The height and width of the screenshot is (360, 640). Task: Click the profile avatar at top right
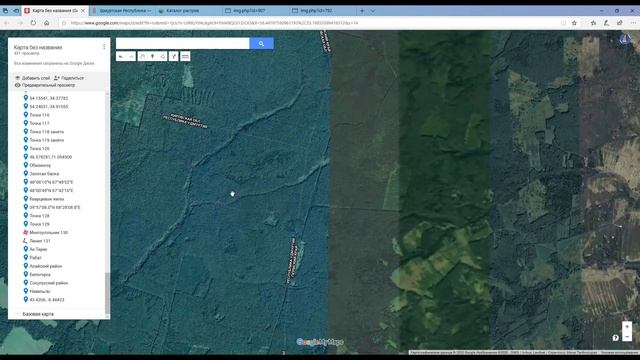625,39
